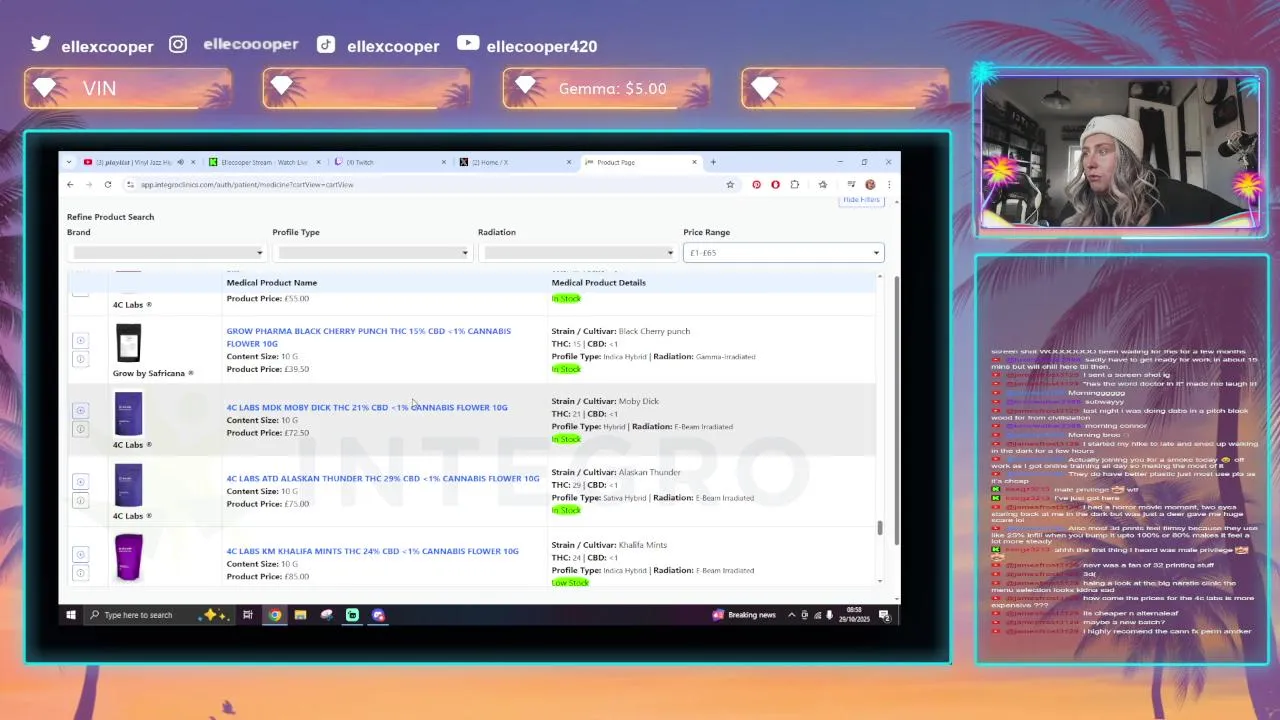1280x720 pixels.
Task: Open Task View on the taskbar
Action: tap(247, 615)
